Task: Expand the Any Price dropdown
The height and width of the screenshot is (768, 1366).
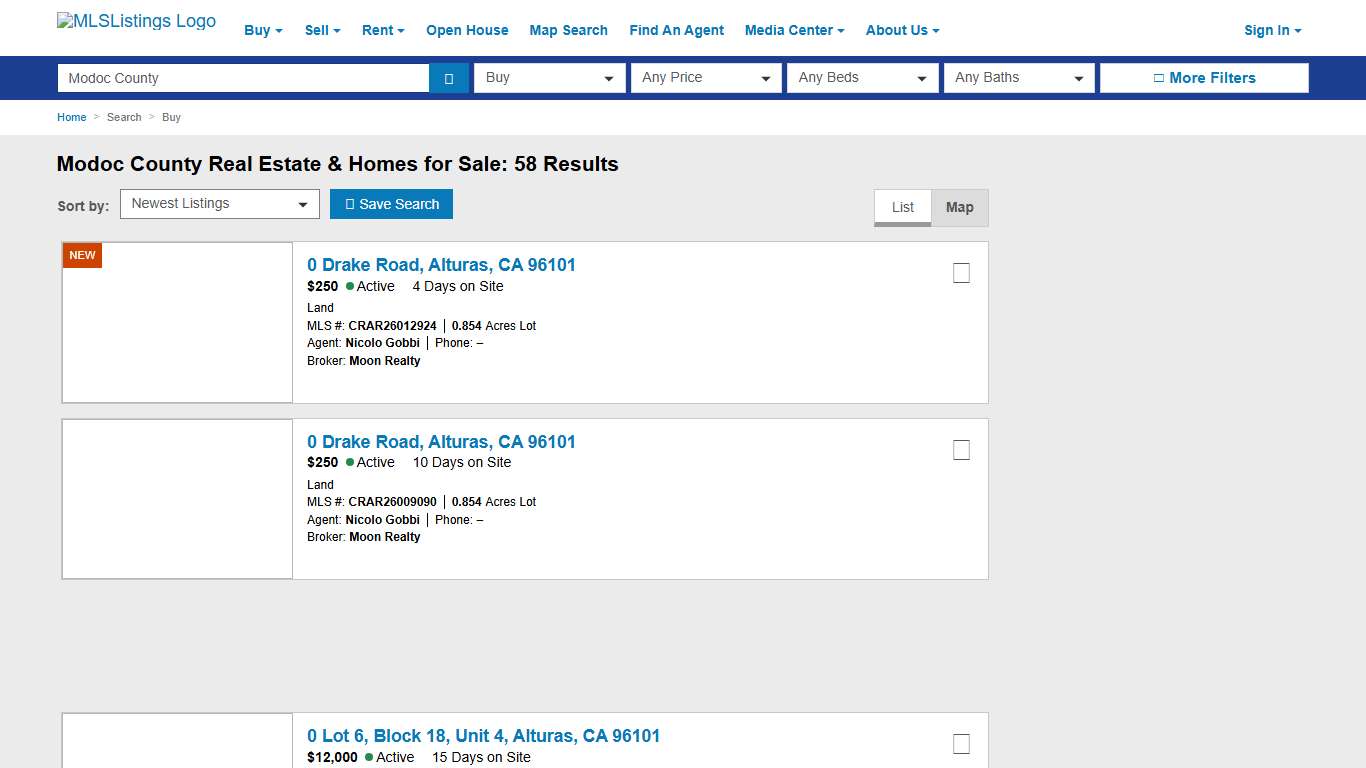Action: [705, 77]
